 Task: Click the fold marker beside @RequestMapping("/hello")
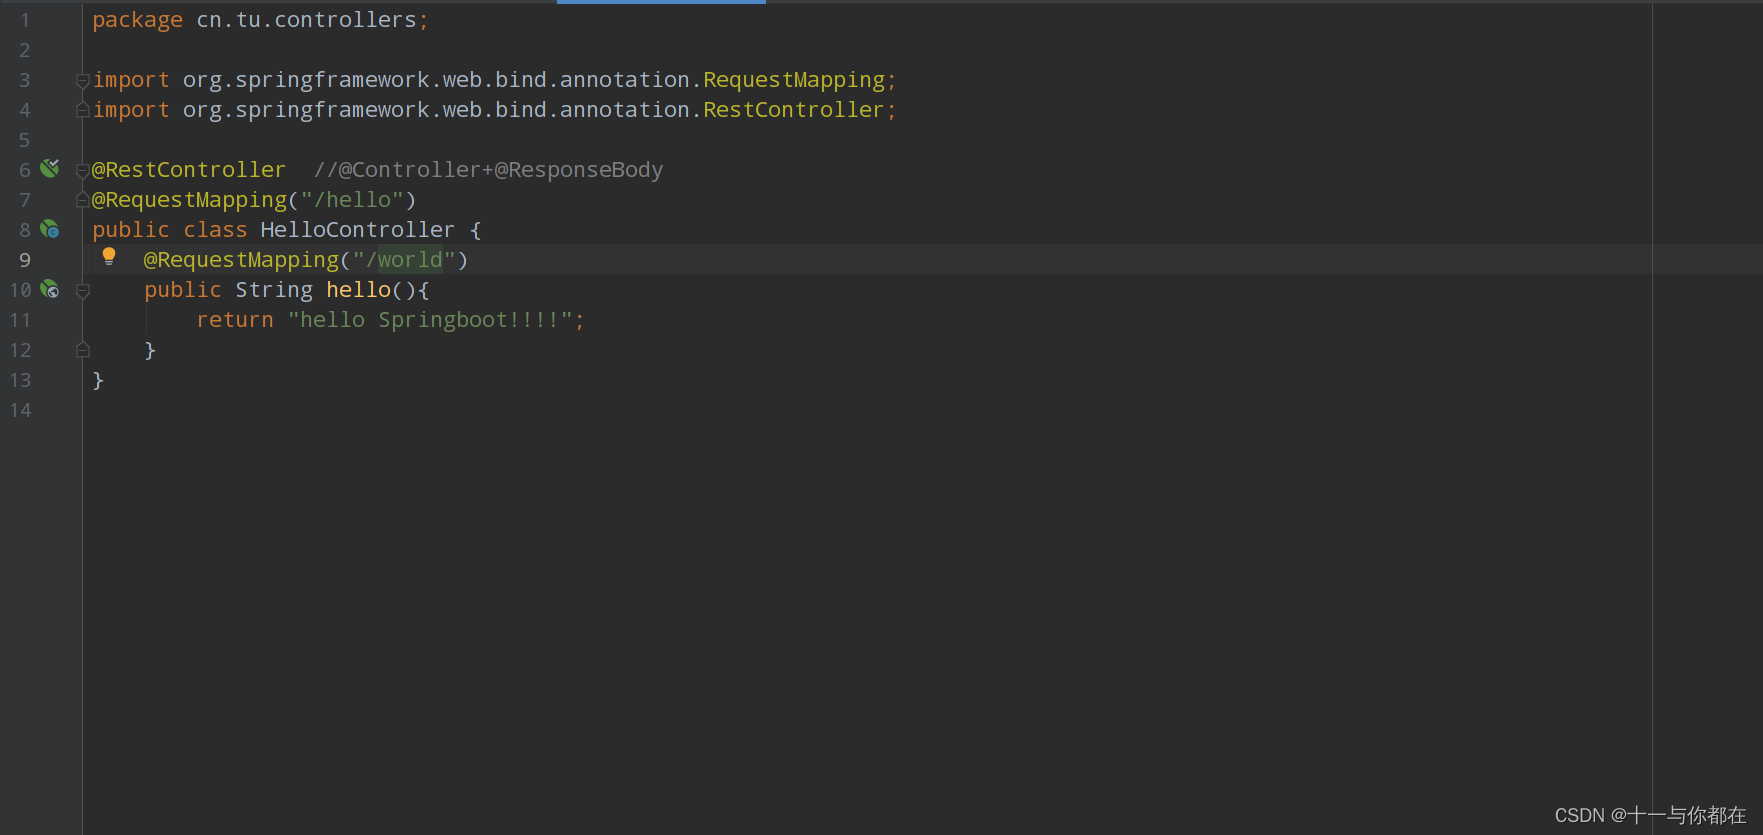pyautogui.click(x=83, y=200)
